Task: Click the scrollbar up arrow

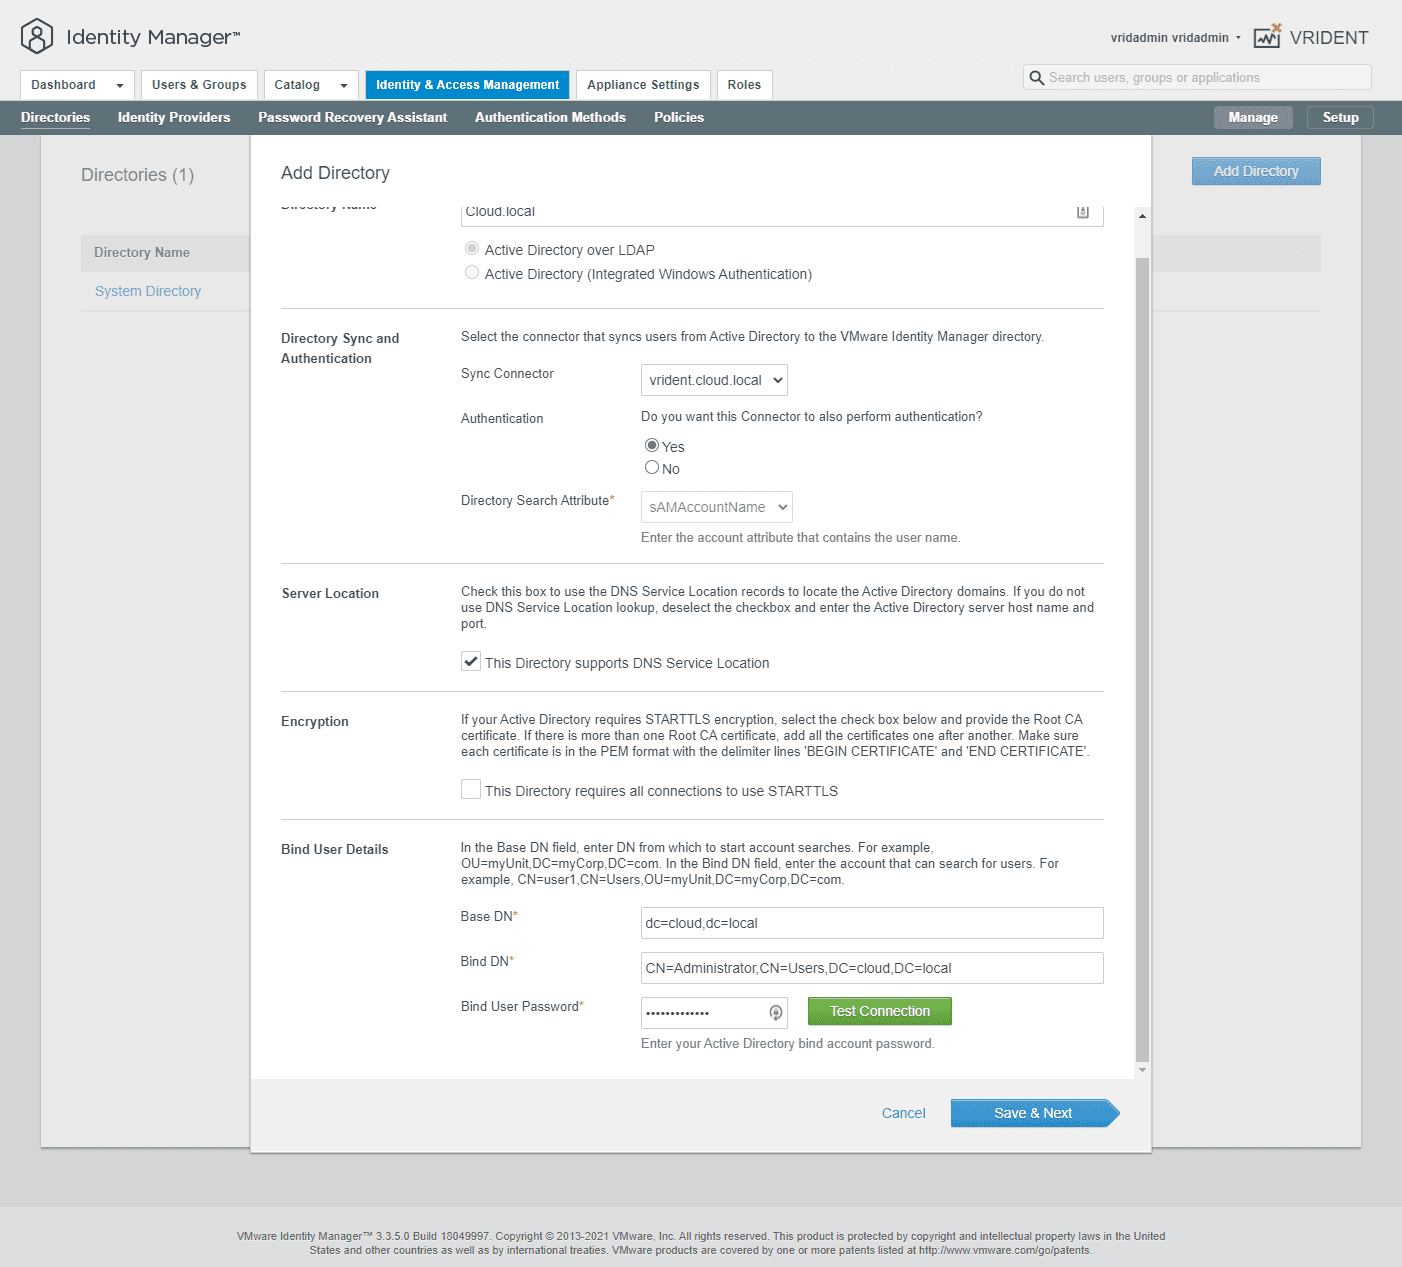Action: [1142, 216]
